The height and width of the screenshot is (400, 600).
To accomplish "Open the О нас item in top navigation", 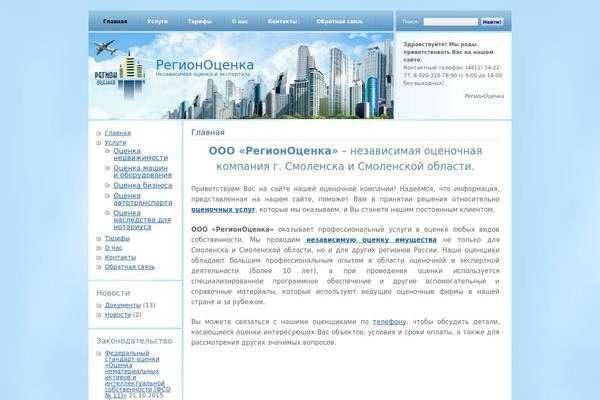I will click(x=240, y=21).
